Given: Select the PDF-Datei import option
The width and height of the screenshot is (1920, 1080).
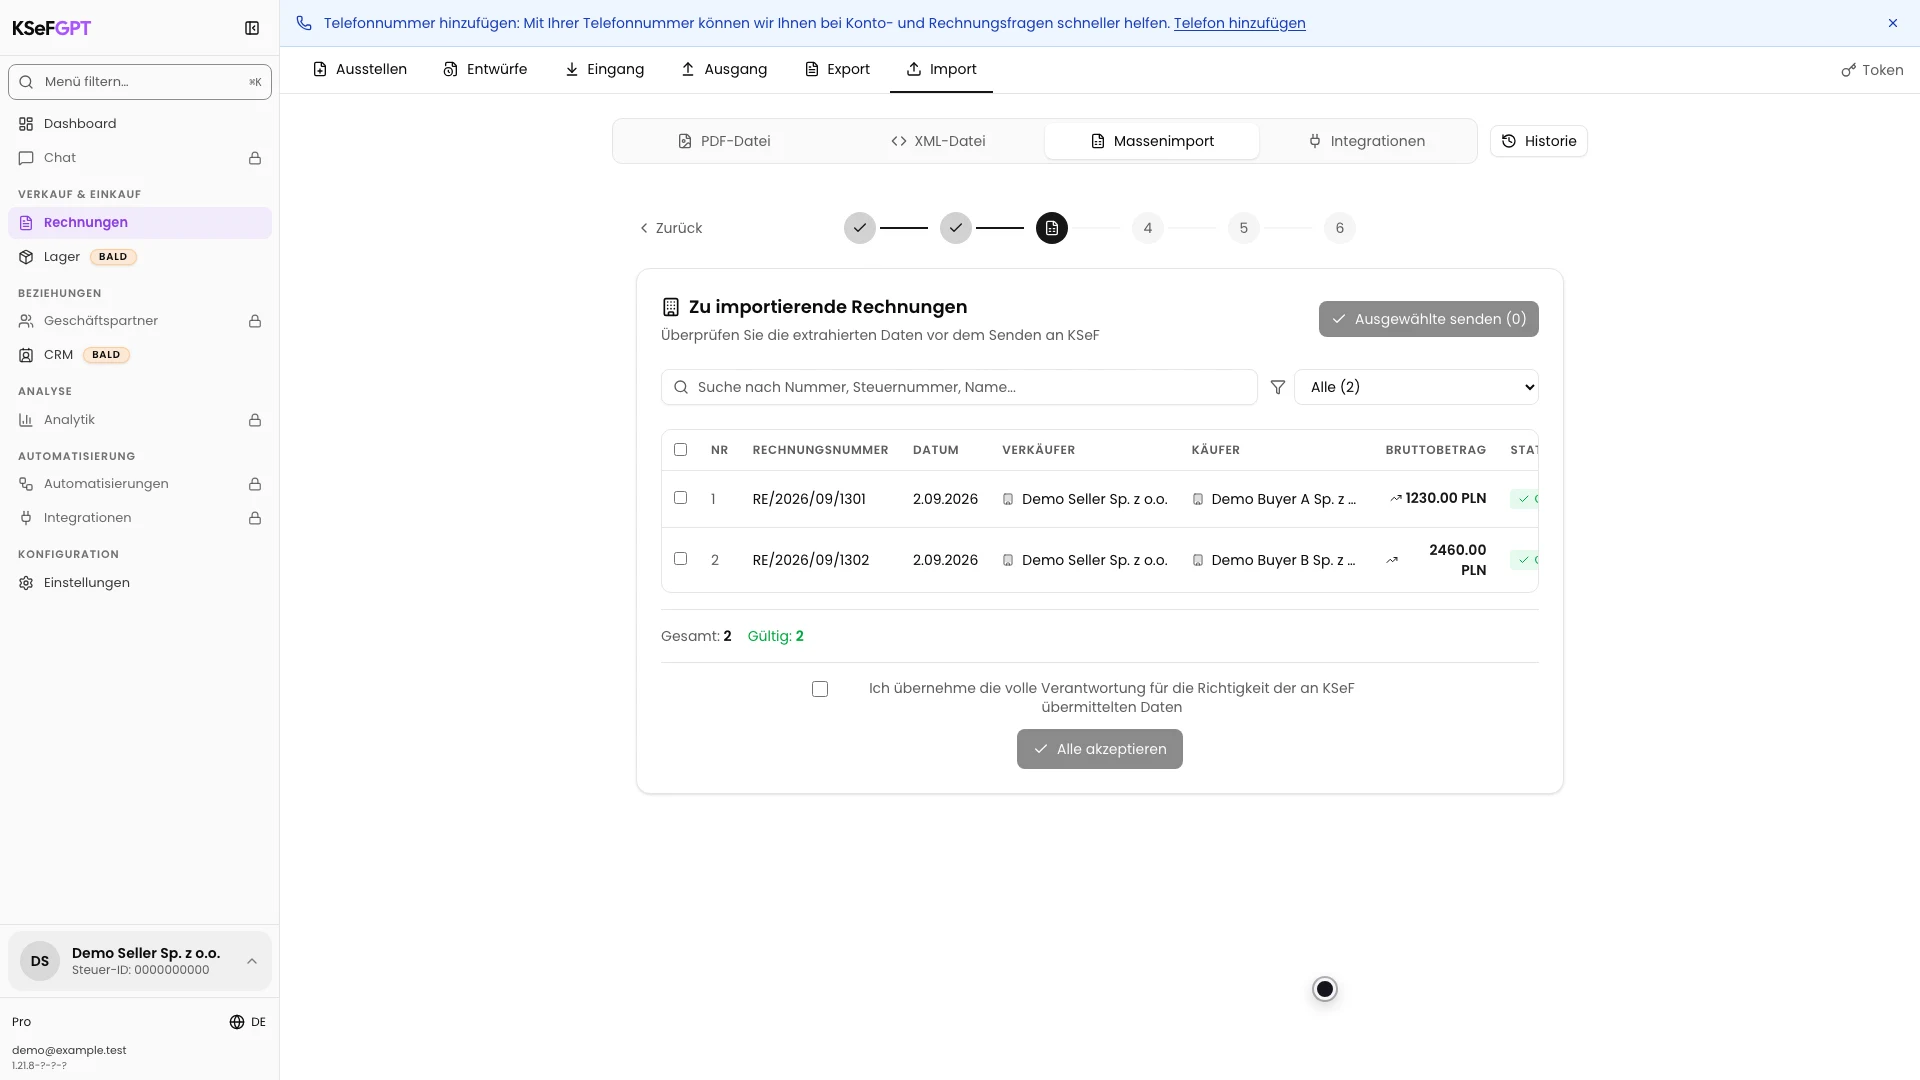Looking at the screenshot, I should [724, 141].
